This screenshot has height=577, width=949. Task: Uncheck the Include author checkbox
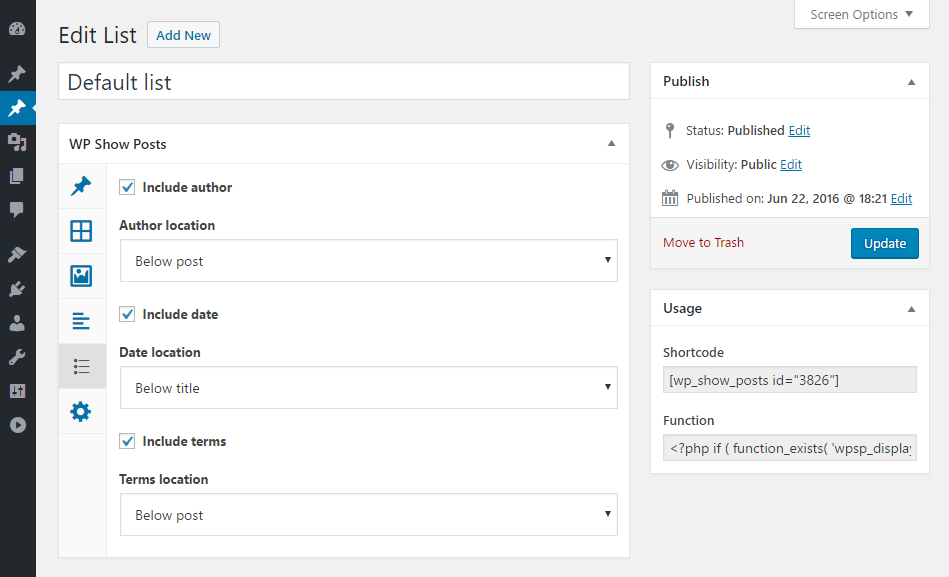point(127,187)
